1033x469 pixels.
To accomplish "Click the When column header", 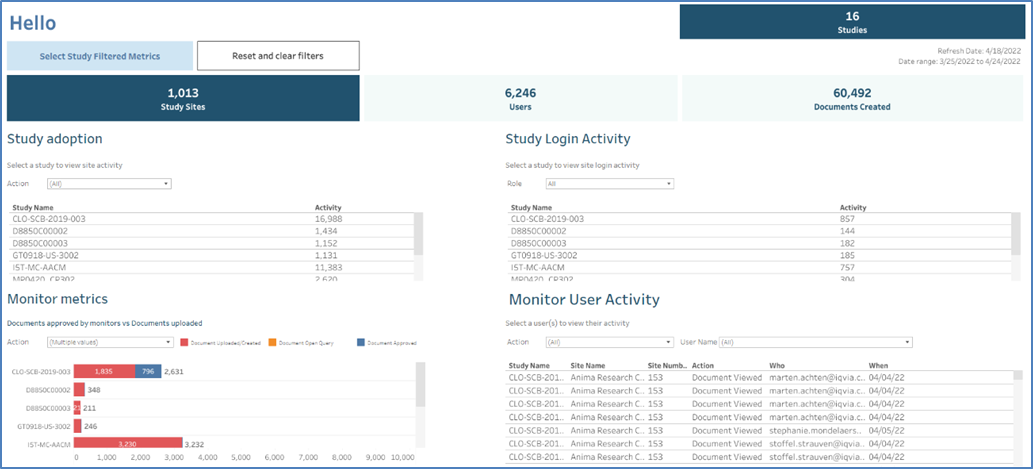I will [878, 365].
